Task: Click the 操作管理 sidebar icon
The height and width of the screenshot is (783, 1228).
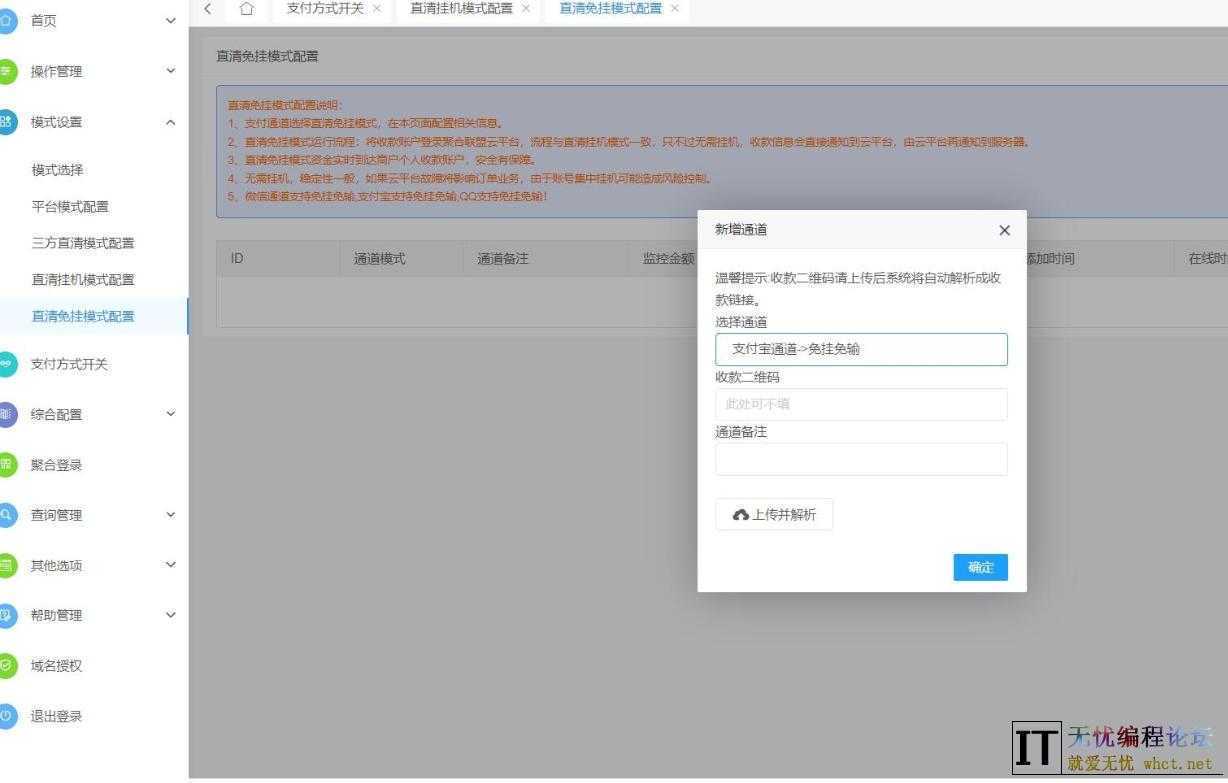Action: (x=10, y=71)
